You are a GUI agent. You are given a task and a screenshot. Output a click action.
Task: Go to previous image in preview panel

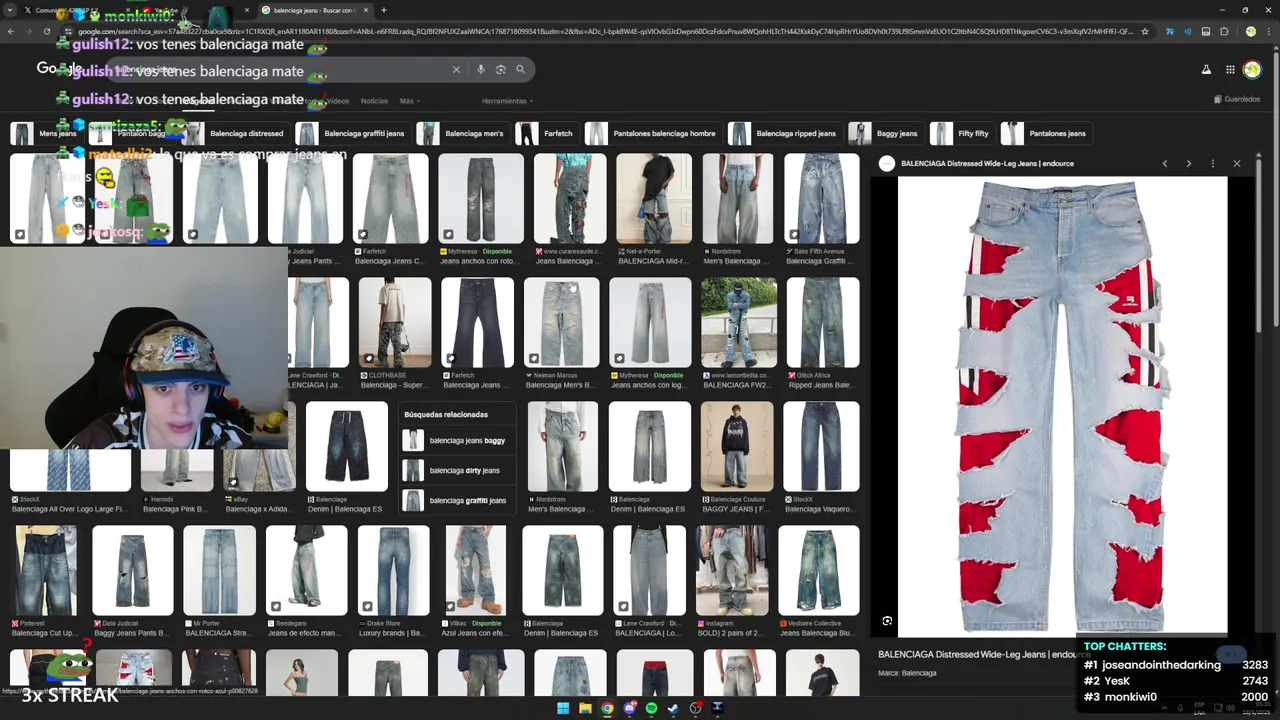1165,163
